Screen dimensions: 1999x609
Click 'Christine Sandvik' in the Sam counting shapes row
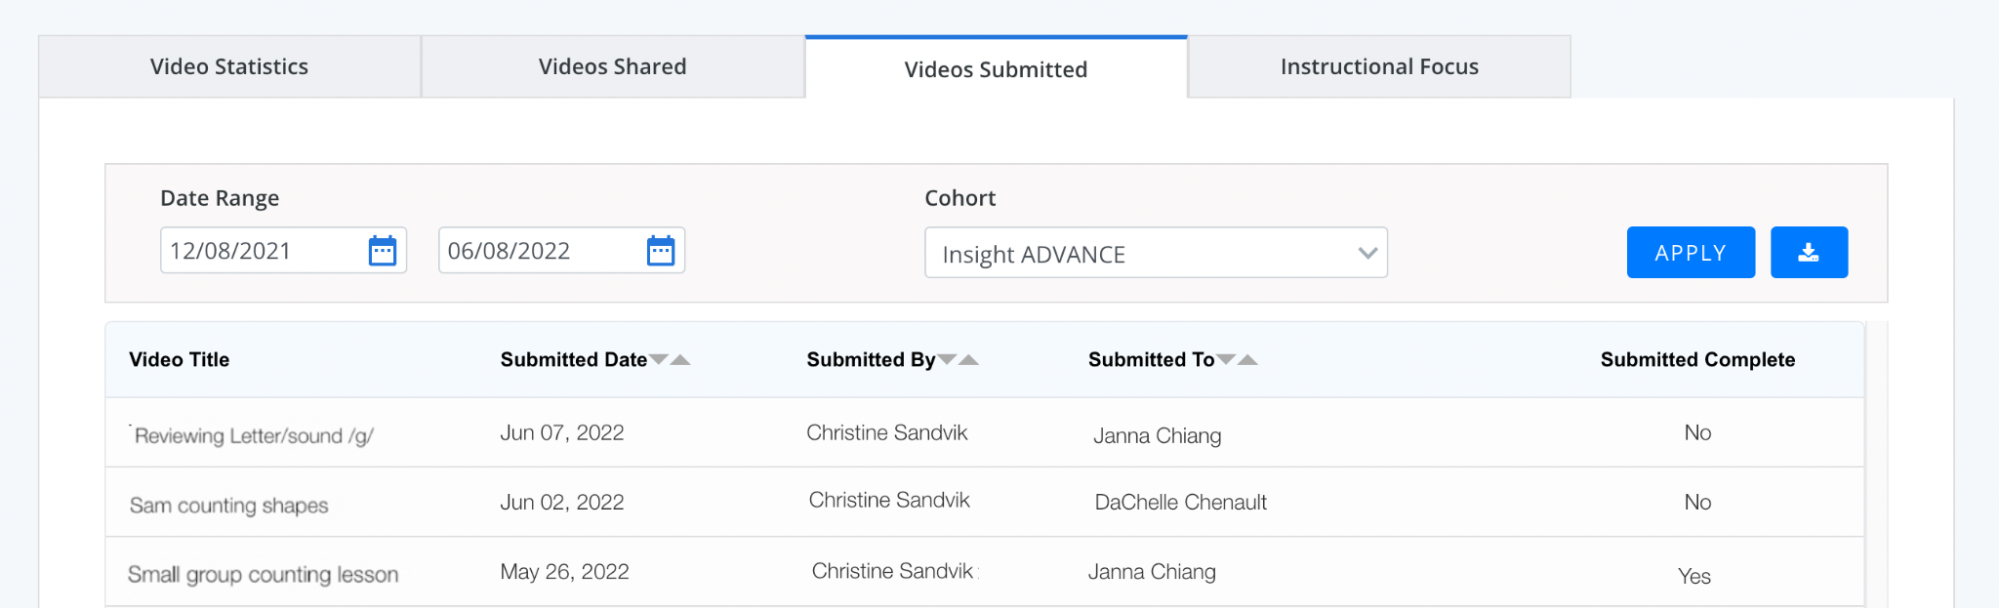[x=889, y=500]
